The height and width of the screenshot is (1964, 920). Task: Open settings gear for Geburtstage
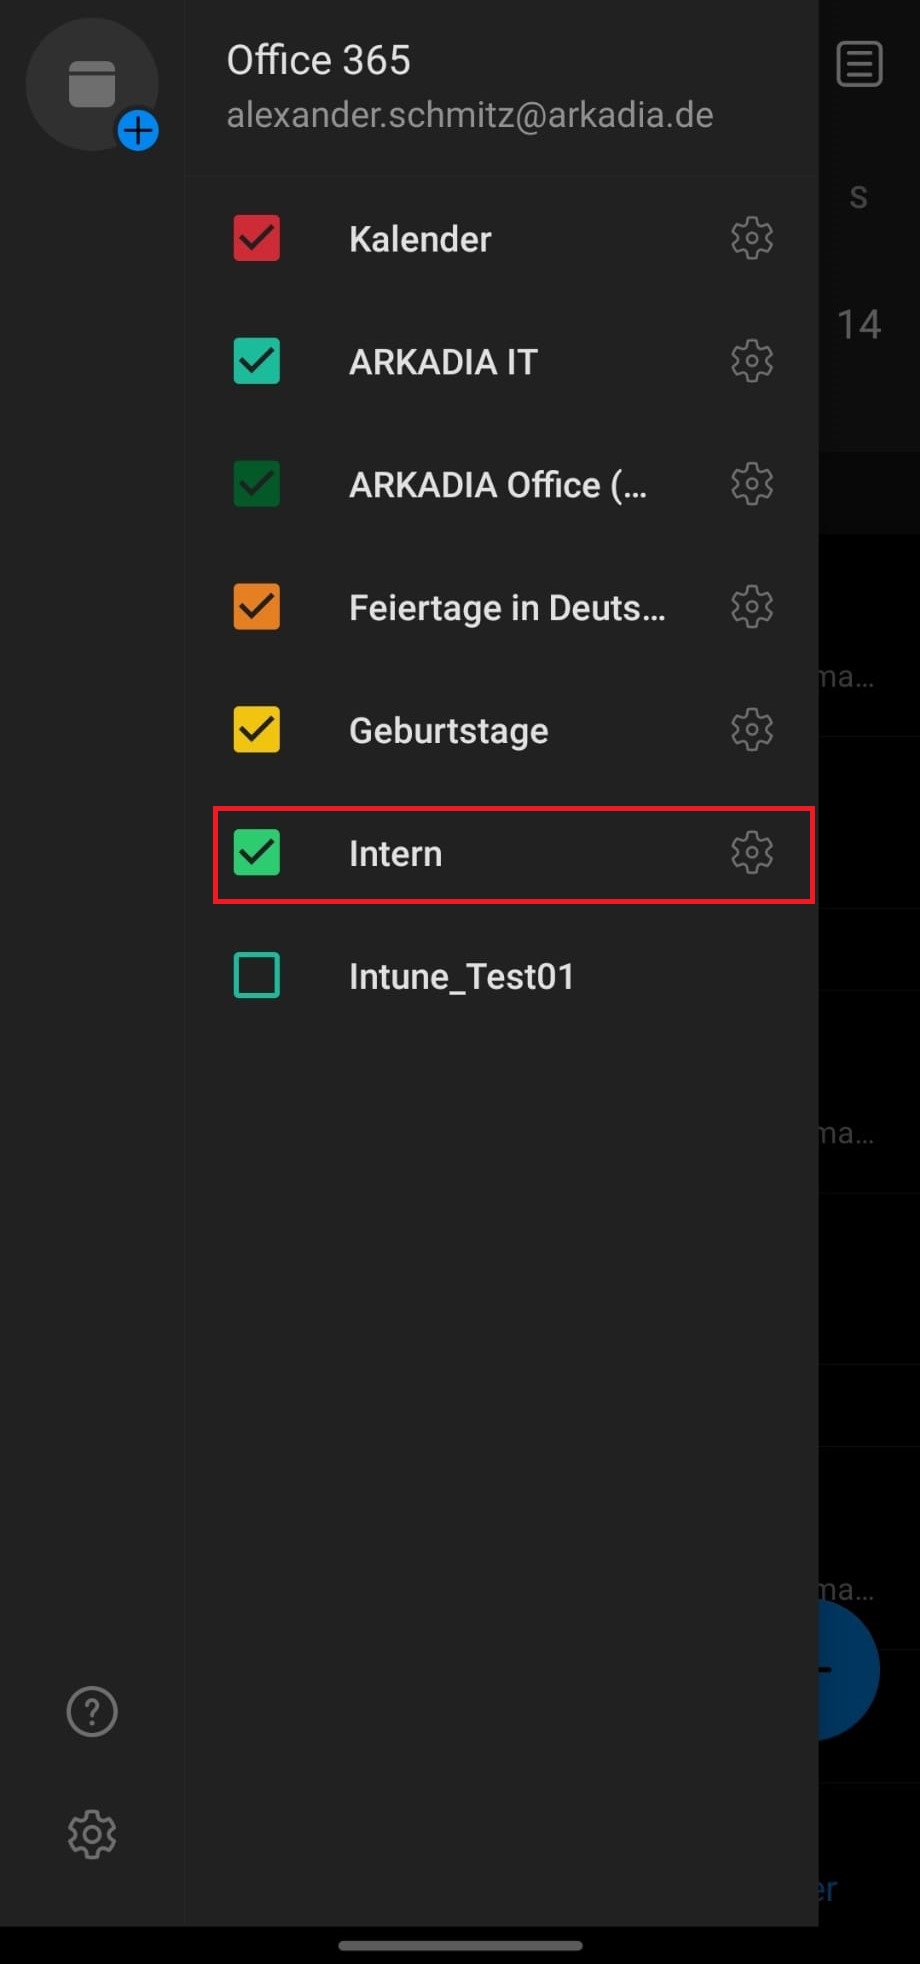(752, 730)
